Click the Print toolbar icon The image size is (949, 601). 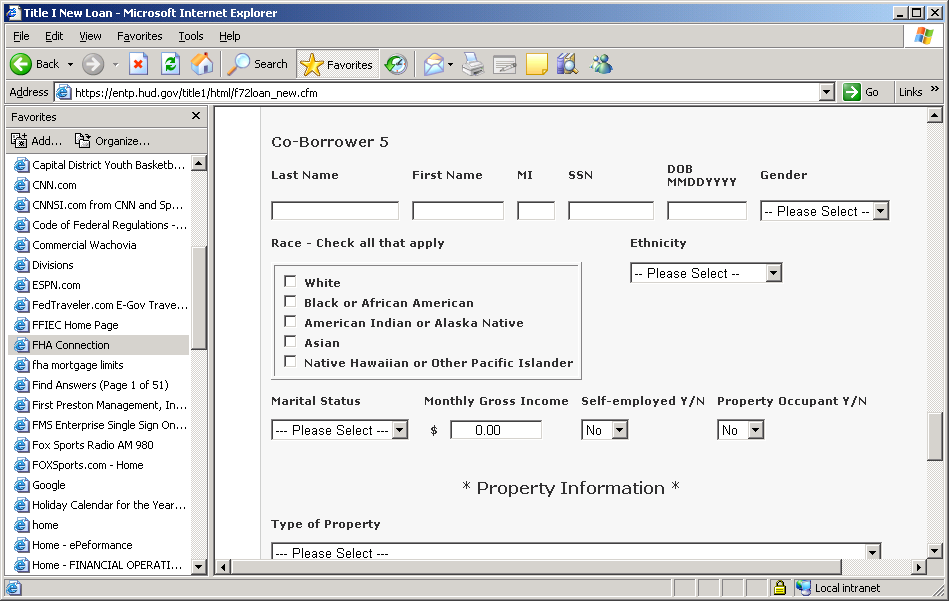[473, 64]
